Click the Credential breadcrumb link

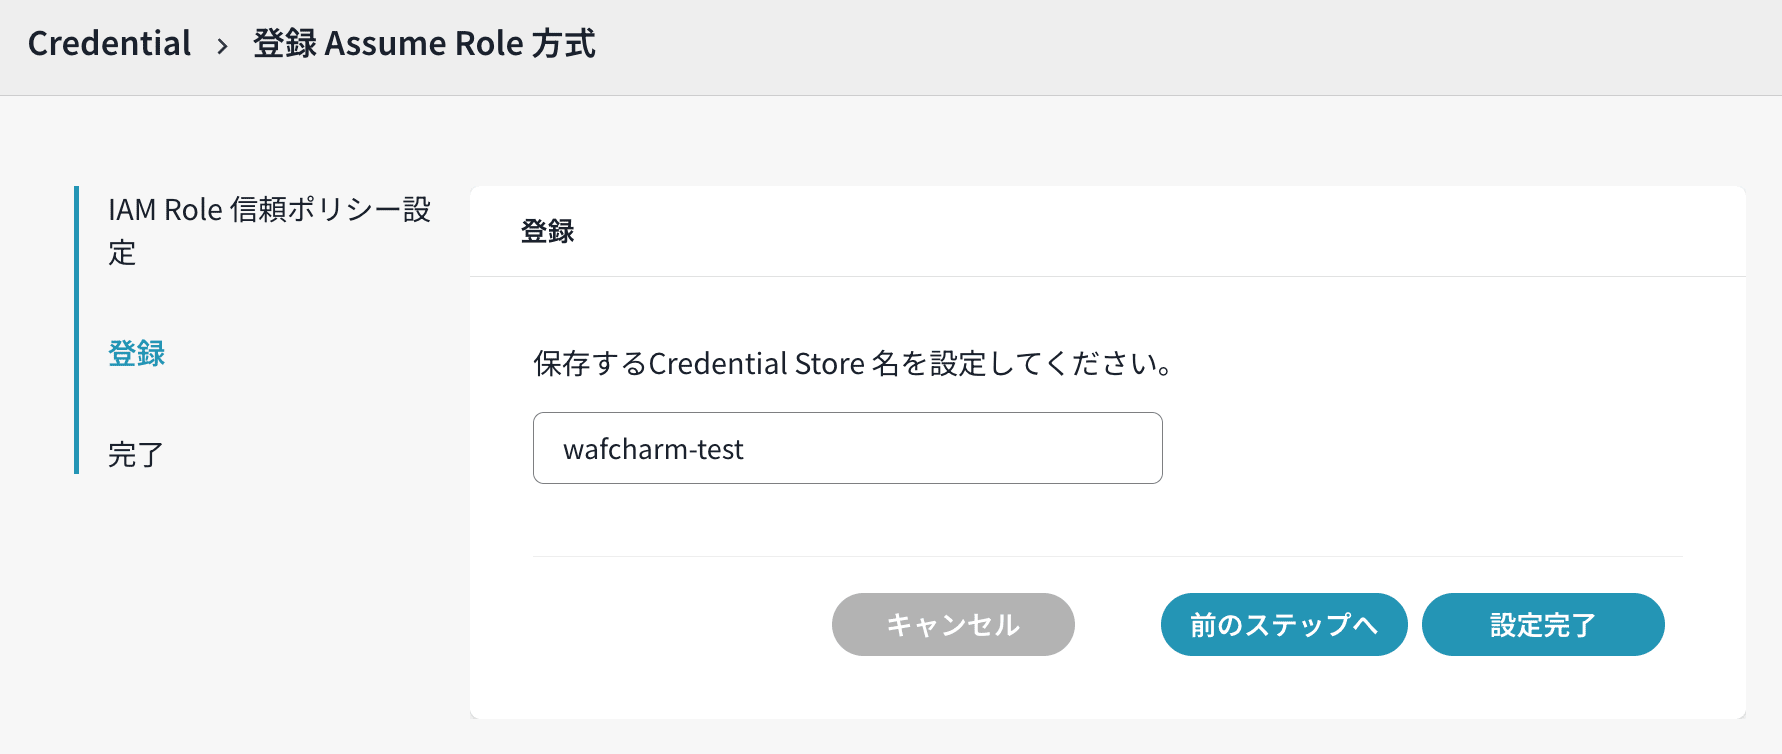(x=109, y=44)
